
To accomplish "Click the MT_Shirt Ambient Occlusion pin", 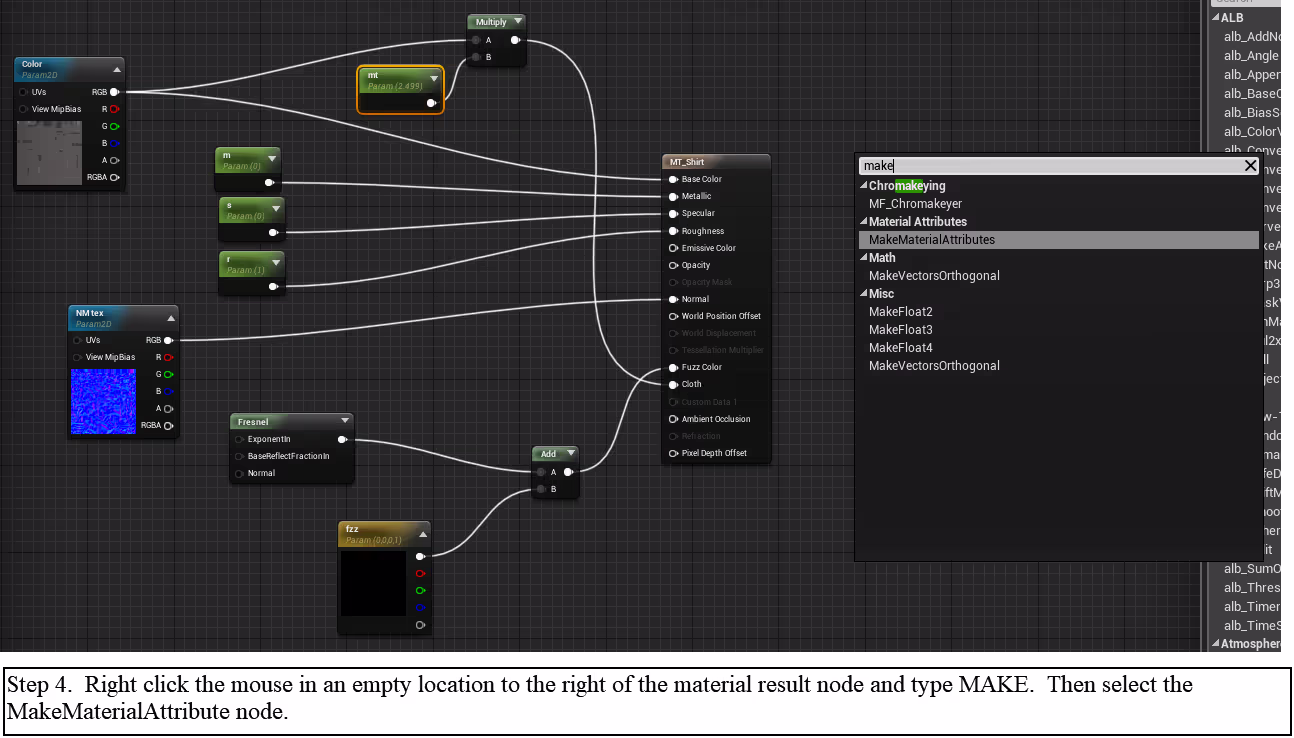I will (673, 419).
